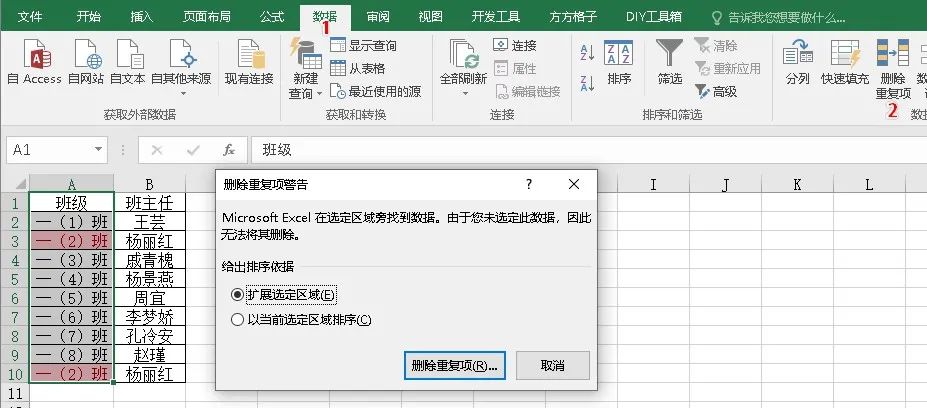Switch to the 开始 tab

[89, 17]
